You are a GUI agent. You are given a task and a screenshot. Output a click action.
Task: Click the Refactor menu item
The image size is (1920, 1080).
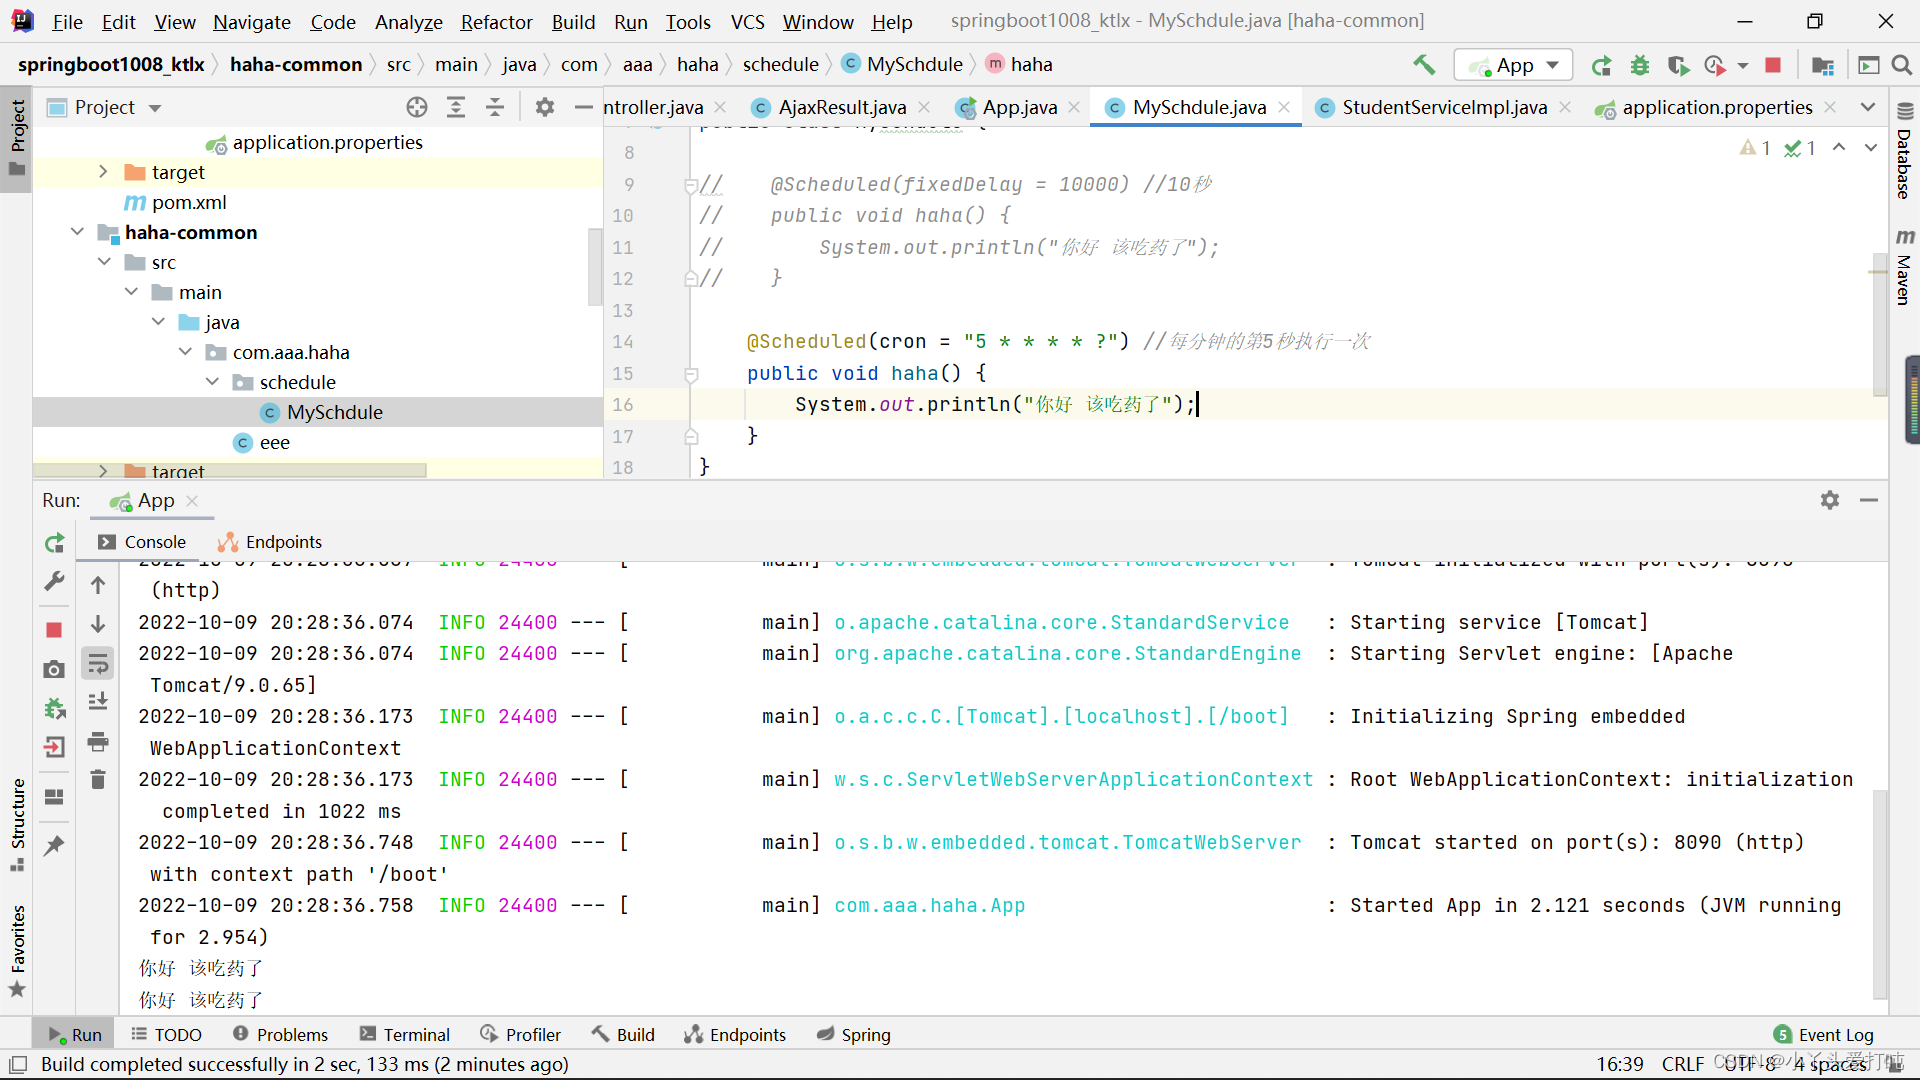[493, 20]
